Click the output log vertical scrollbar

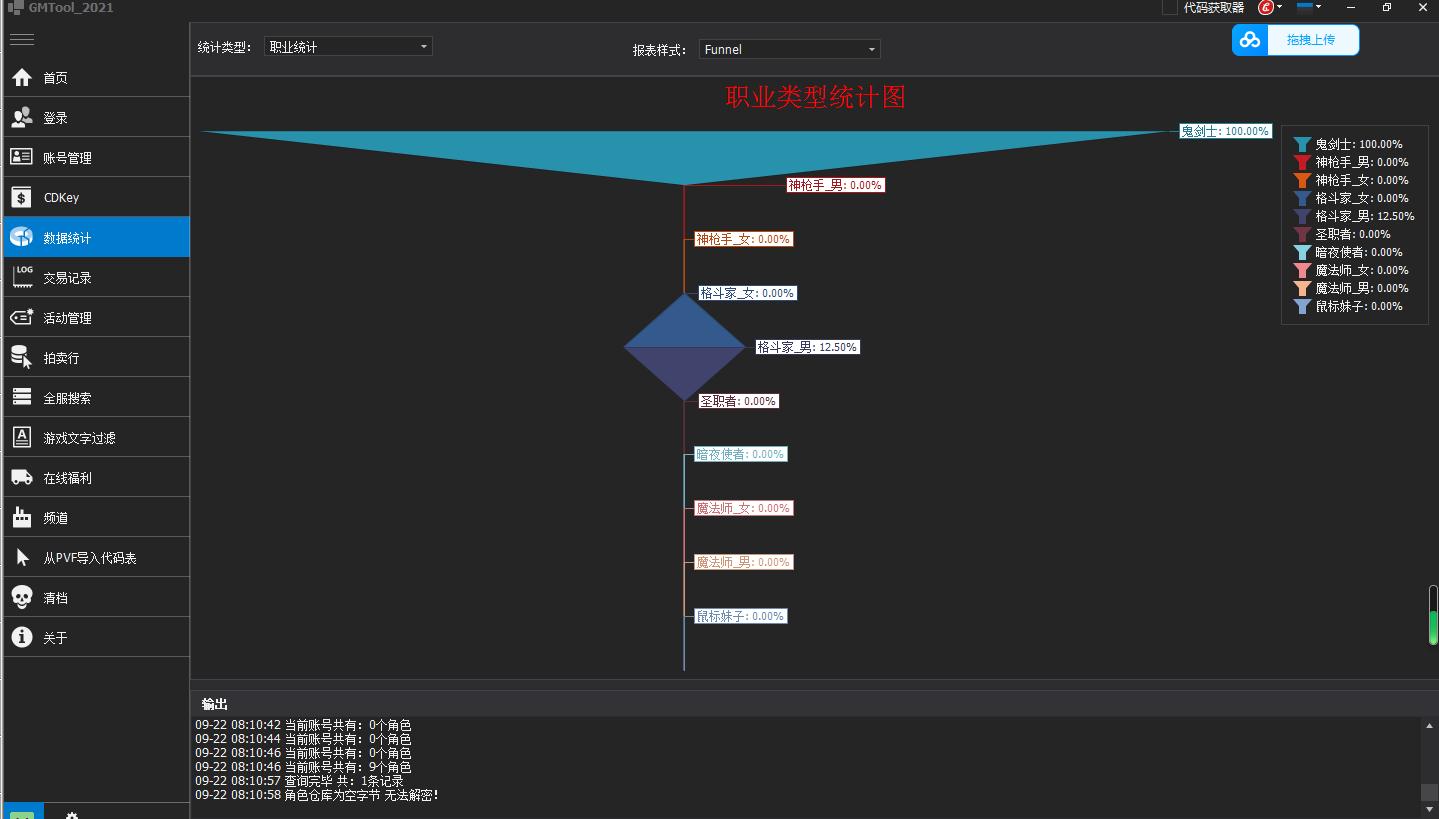[x=1429, y=760]
